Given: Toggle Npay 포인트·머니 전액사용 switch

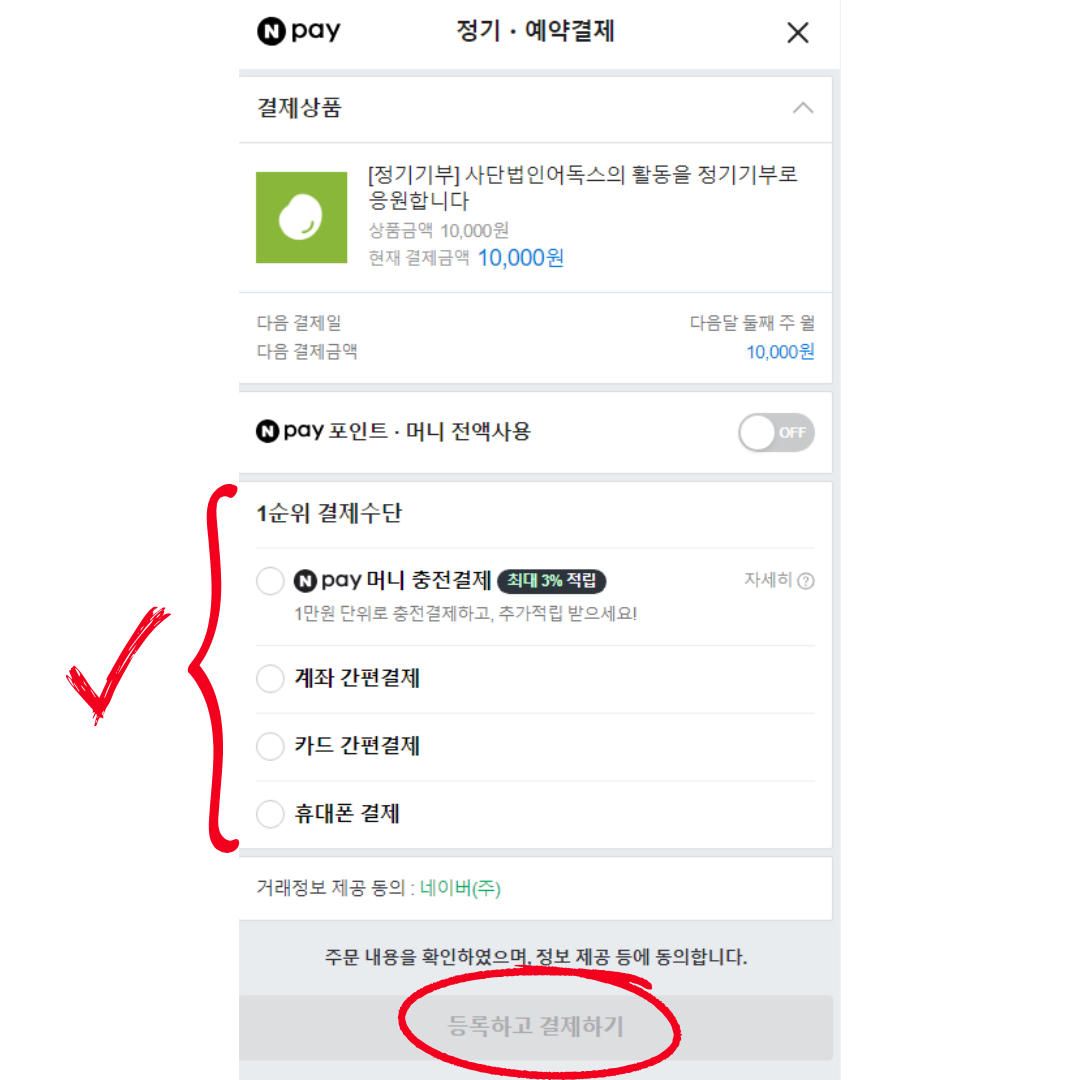Looking at the screenshot, I should tap(776, 433).
